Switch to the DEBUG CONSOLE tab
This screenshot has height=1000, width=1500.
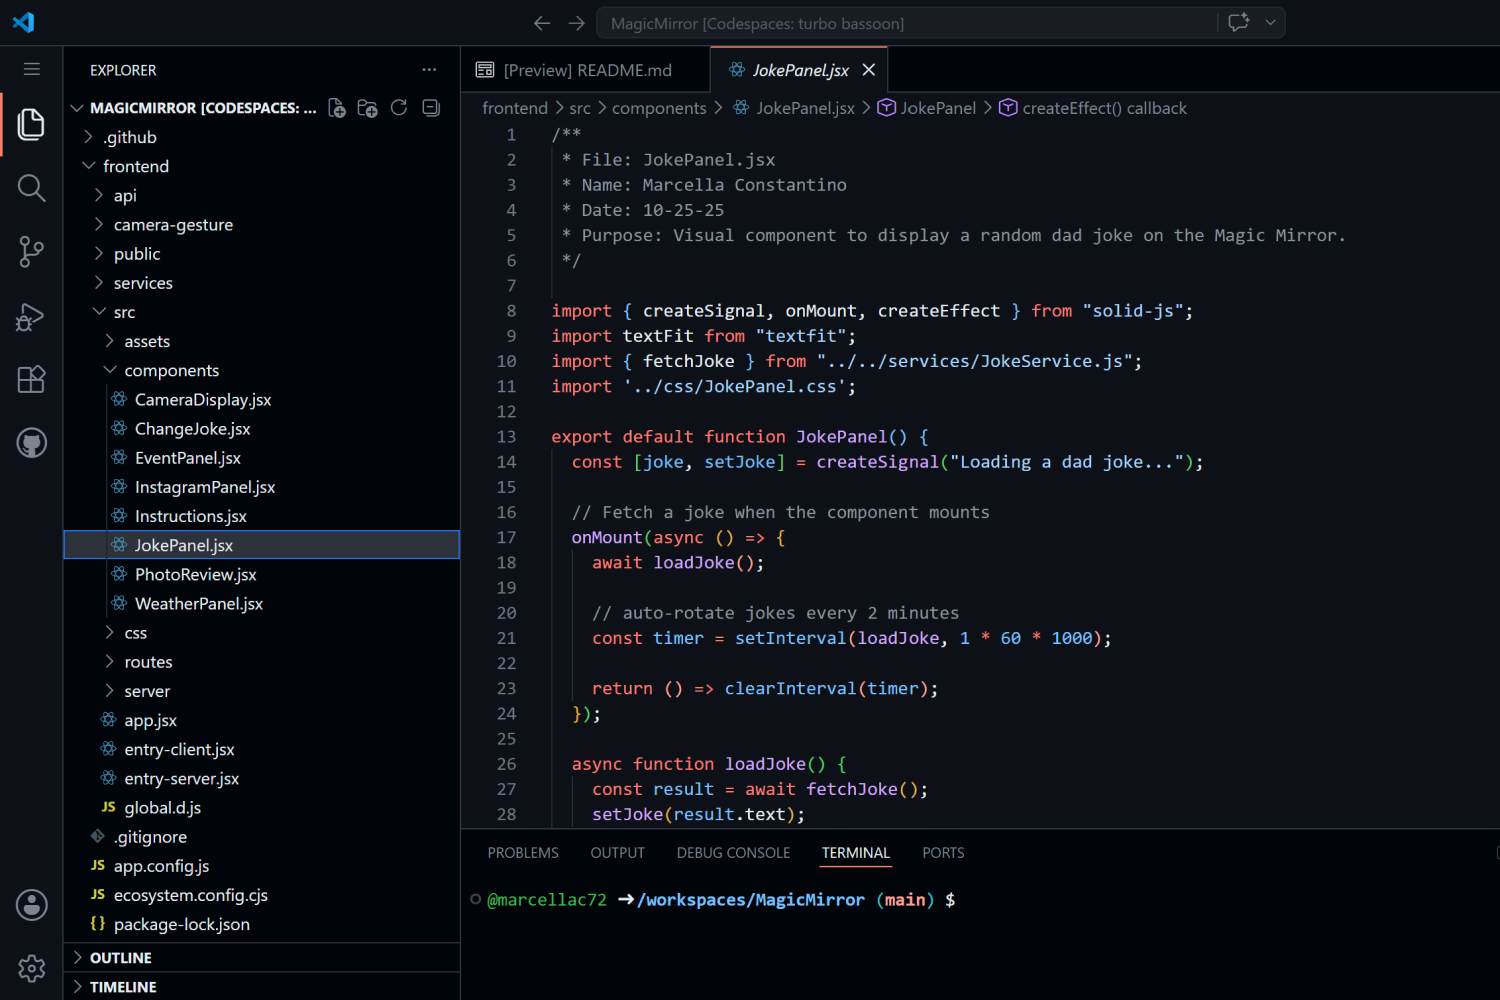[733, 853]
